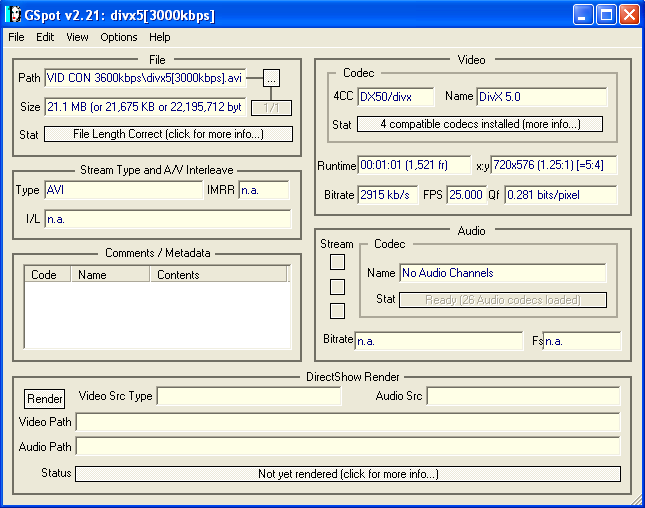Maximize the GSpot window
This screenshot has height=508, width=645.
[x=606, y=15]
